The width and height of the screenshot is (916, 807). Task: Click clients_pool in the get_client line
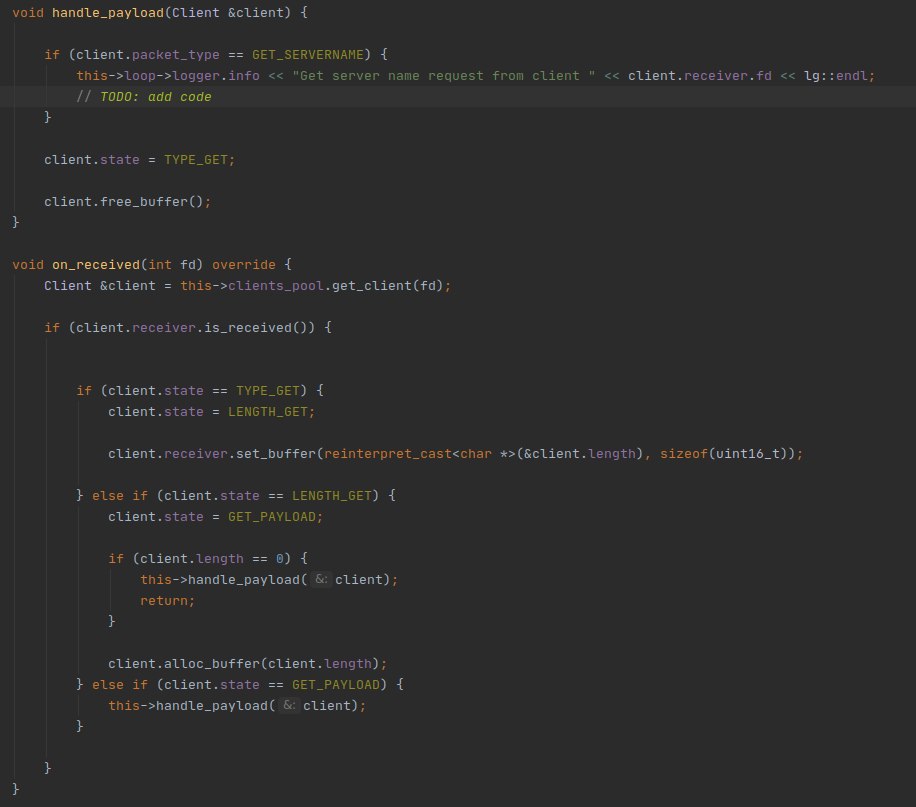point(276,286)
